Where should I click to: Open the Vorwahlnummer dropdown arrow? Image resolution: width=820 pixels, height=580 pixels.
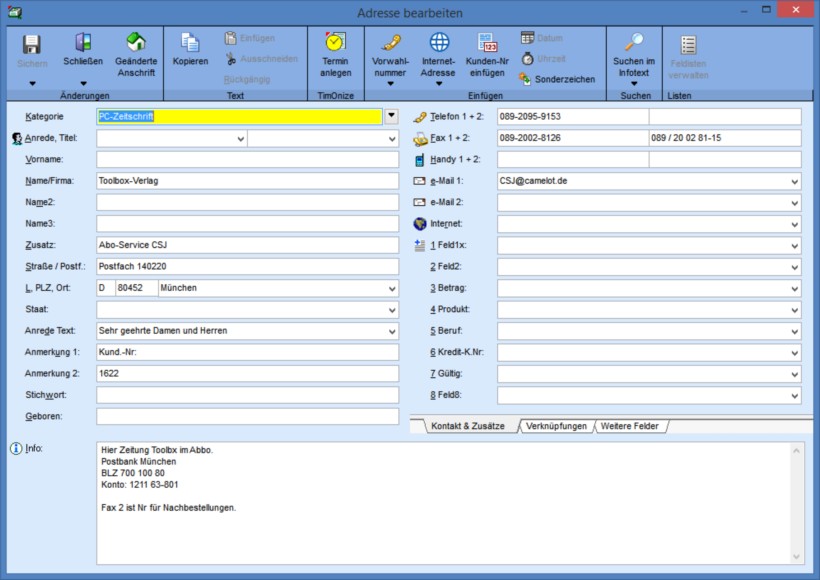coord(391,83)
